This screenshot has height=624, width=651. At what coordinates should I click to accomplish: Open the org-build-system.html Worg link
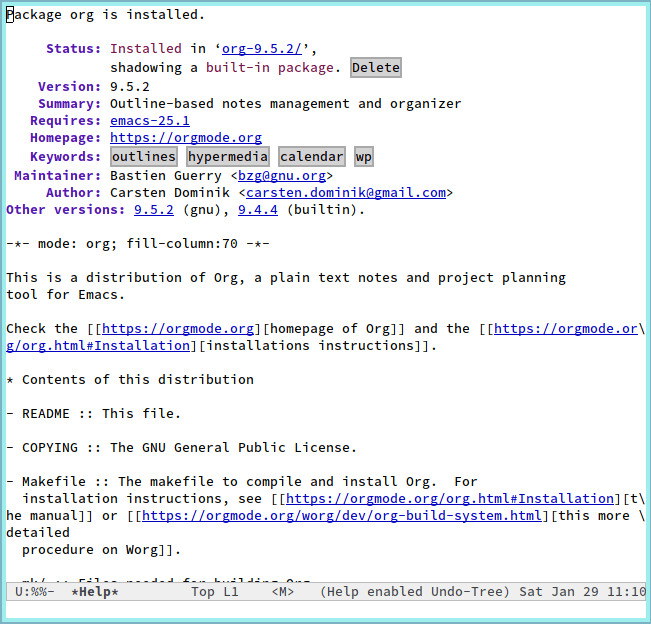point(342,515)
